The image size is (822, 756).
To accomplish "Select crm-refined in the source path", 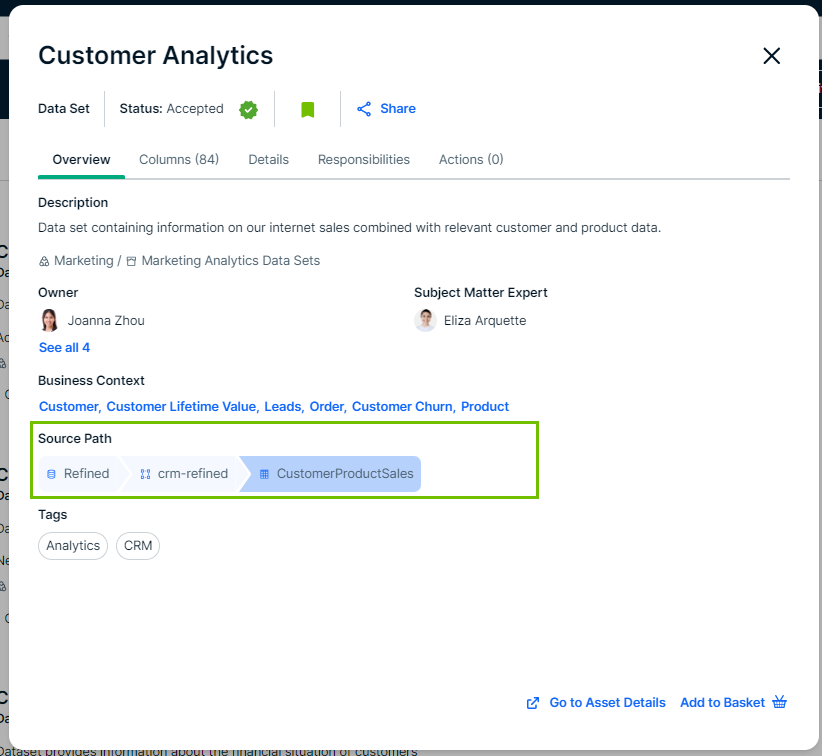I will click(x=184, y=474).
